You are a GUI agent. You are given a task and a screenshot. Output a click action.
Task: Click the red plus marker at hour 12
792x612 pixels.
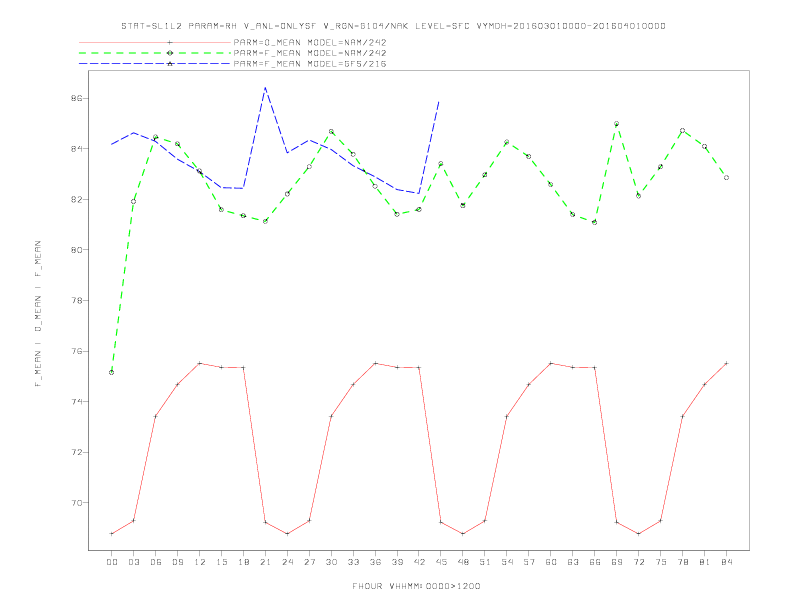(x=200, y=364)
